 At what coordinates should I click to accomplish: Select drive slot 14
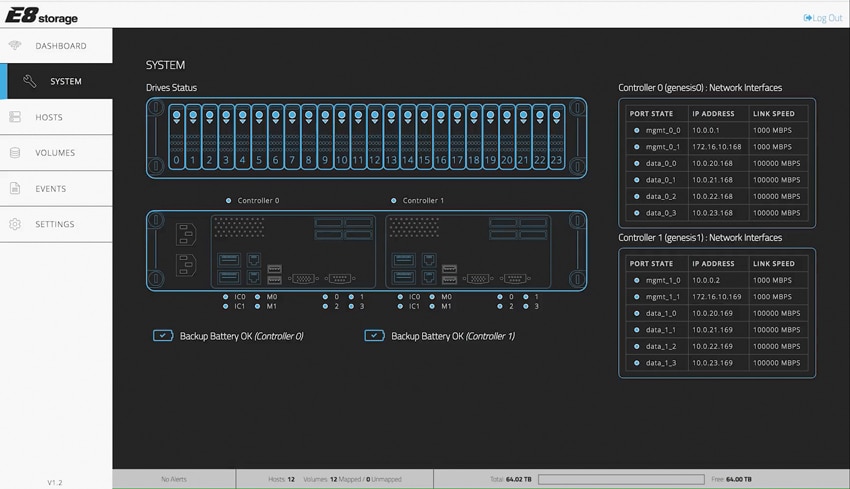pyautogui.click(x=408, y=138)
